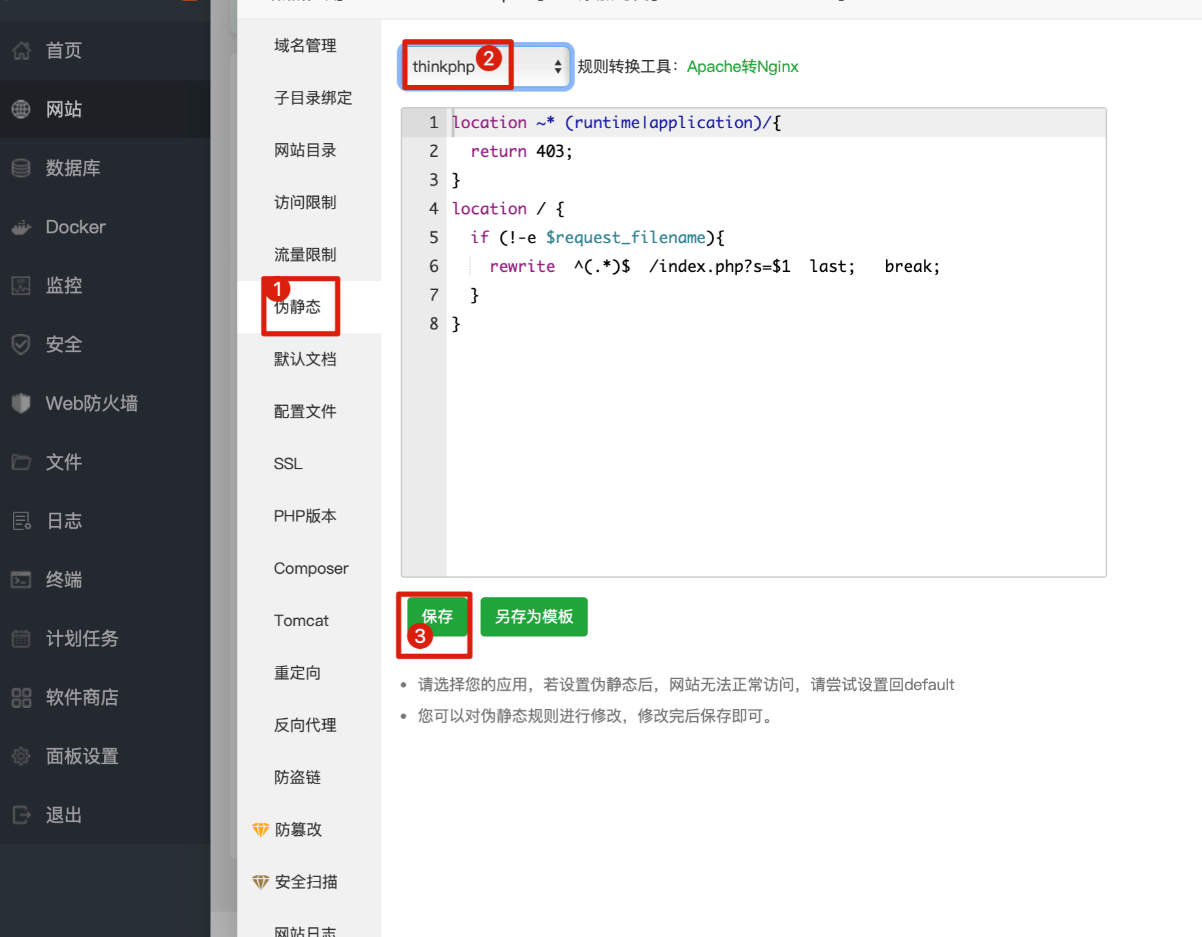
Task: Open the thinkphp rewrite rule dropdown
Action: pos(487,67)
